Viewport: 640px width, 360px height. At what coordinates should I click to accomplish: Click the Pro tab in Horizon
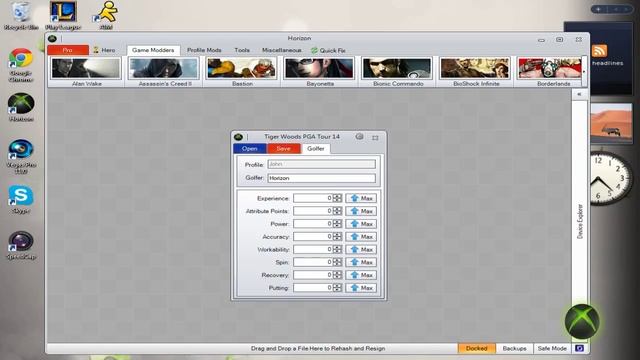click(x=68, y=50)
